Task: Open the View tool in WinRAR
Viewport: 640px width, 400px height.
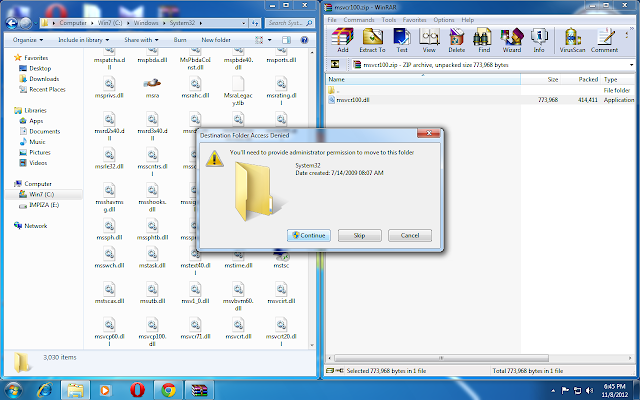Action: (429, 40)
